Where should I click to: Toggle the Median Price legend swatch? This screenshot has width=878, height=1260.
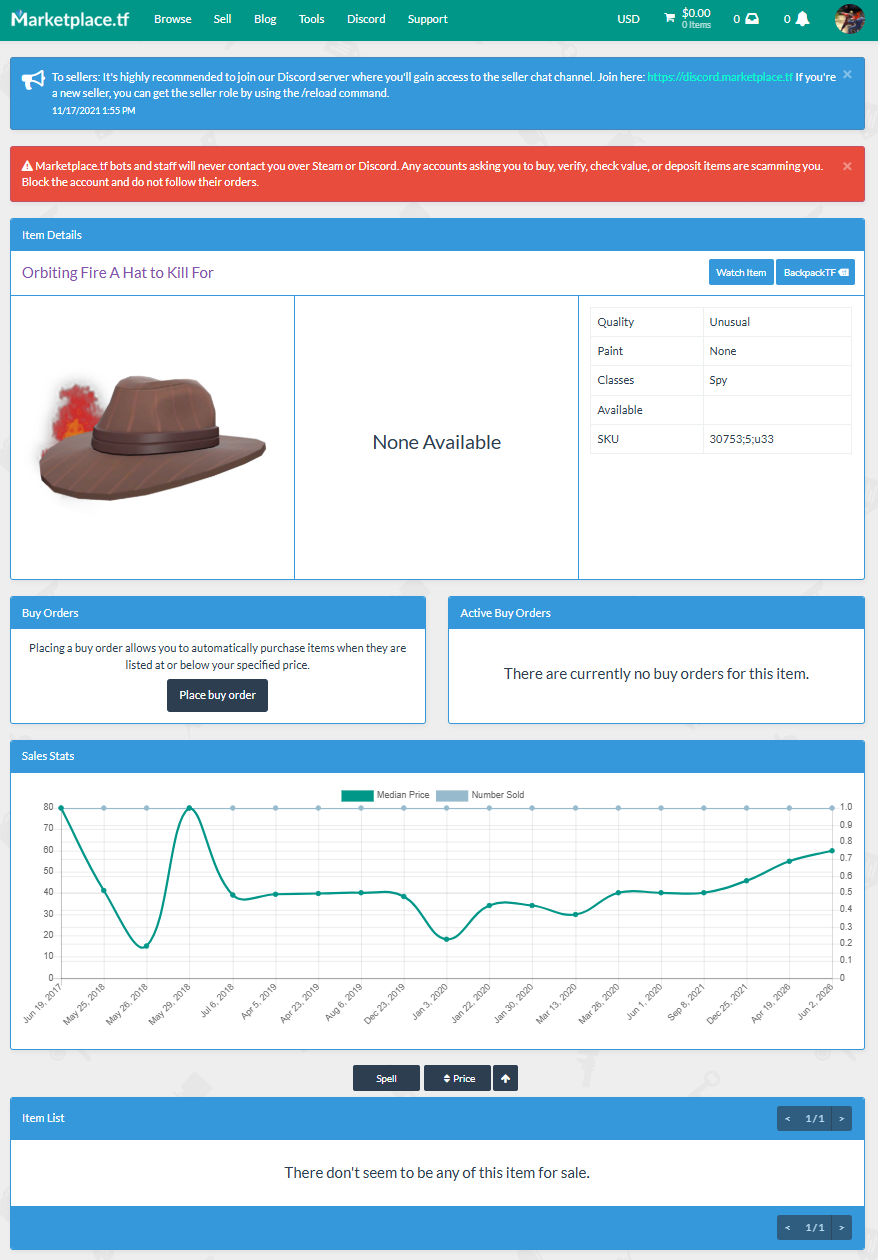click(356, 795)
